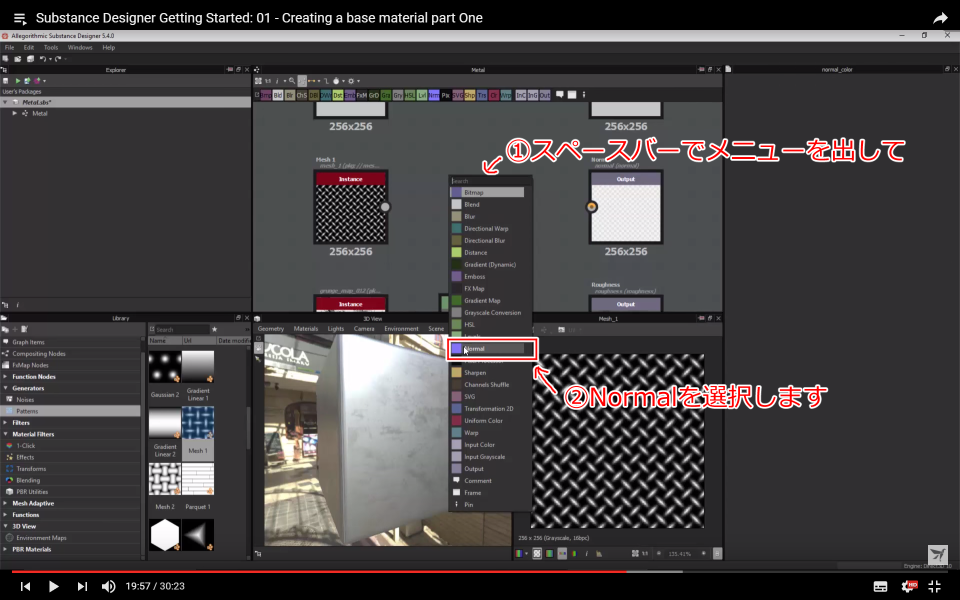The image size is (960, 600).
Task: Click the SVG node toolbar icon
Action: point(458,95)
